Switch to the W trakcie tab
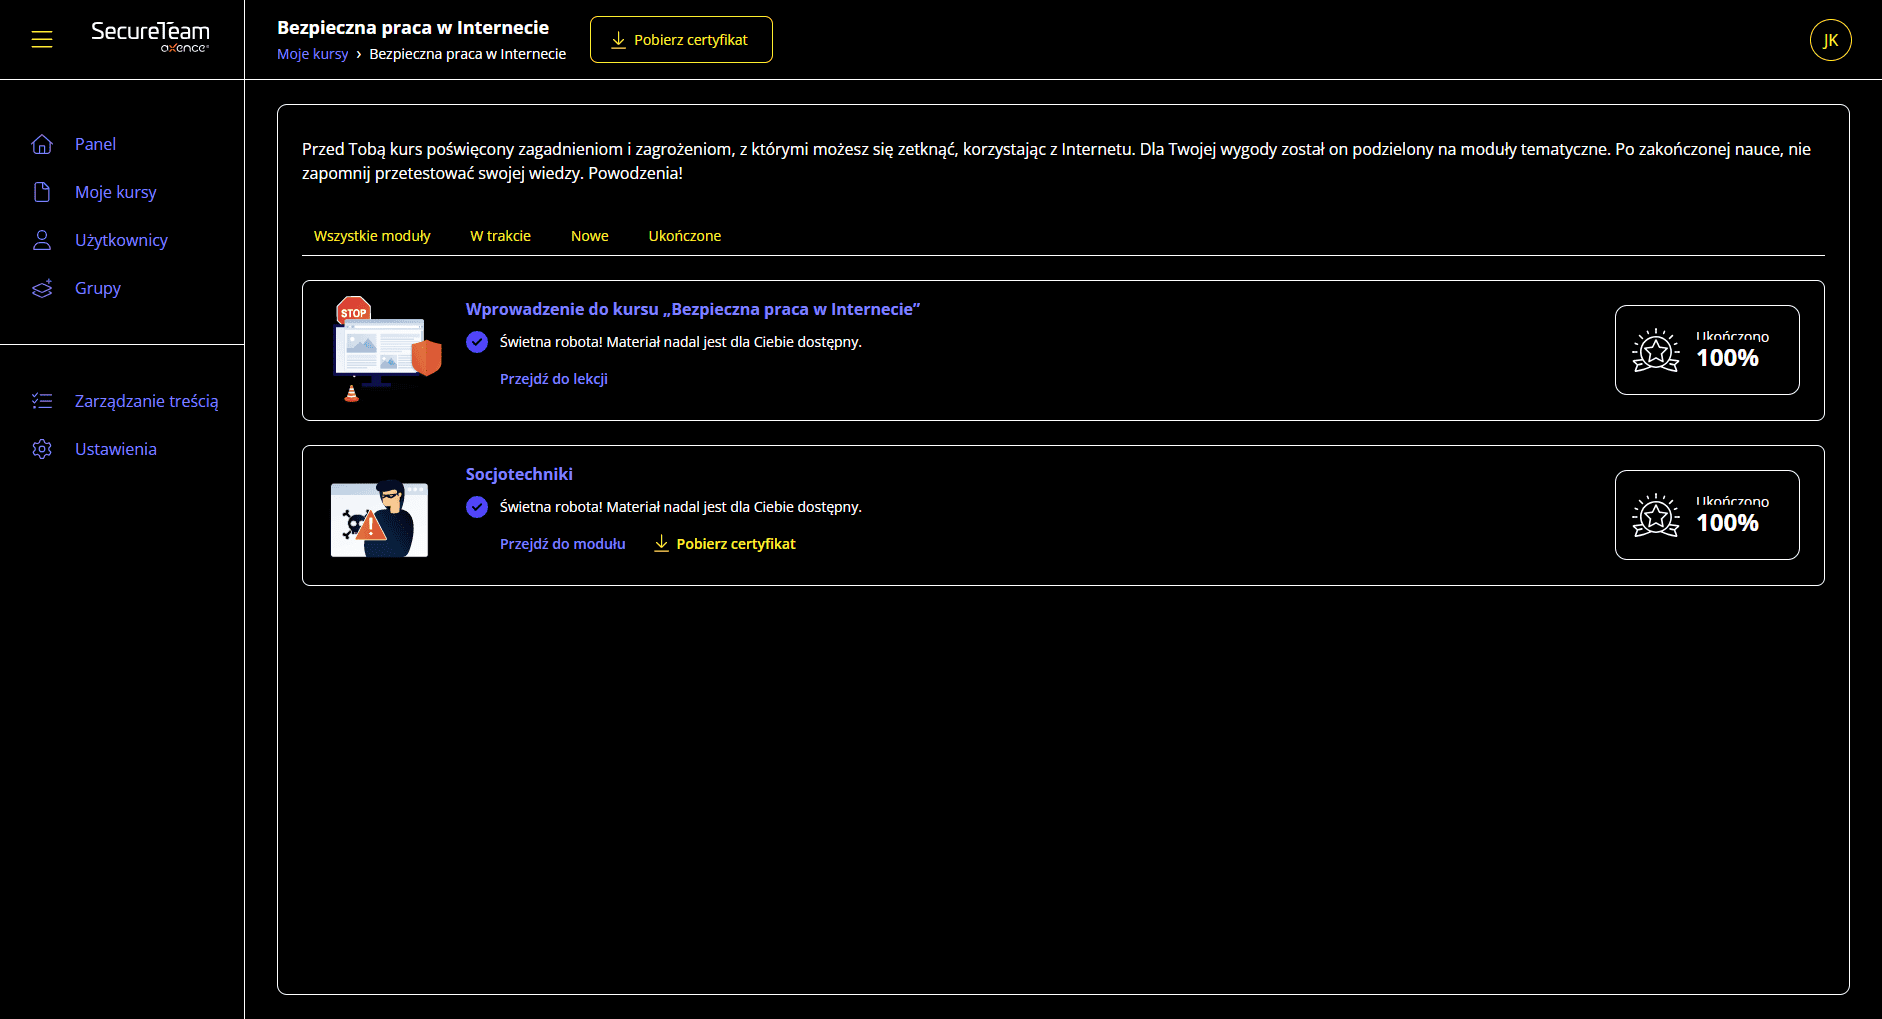 (x=500, y=236)
